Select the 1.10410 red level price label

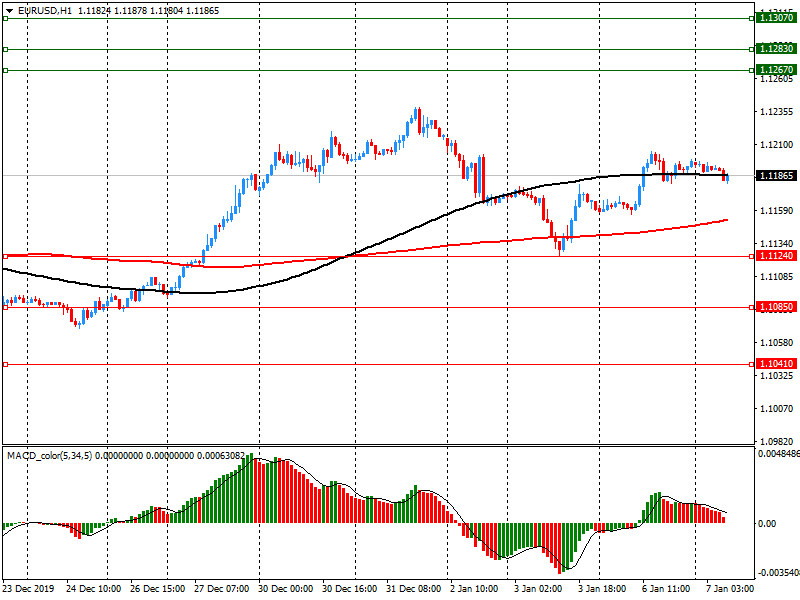(x=776, y=364)
